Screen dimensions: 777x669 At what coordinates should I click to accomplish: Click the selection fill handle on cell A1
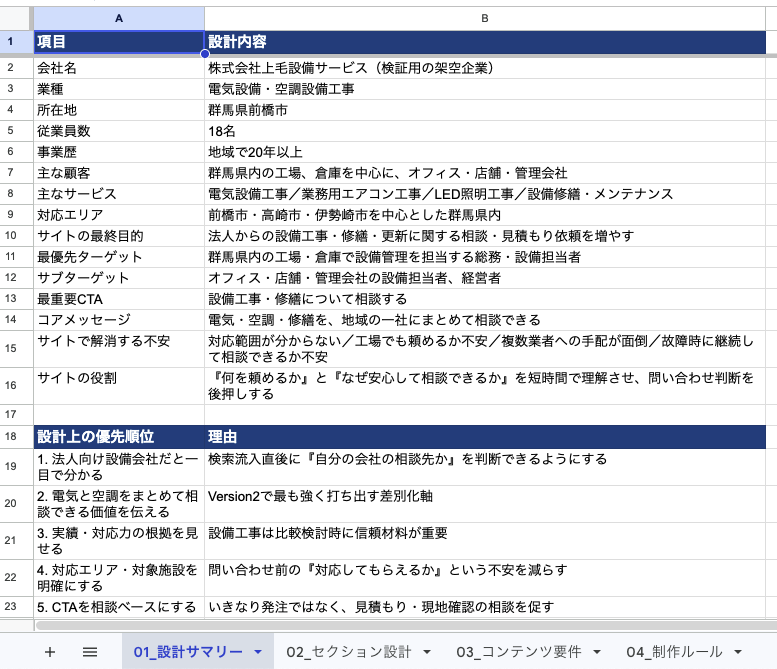pos(205,54)
